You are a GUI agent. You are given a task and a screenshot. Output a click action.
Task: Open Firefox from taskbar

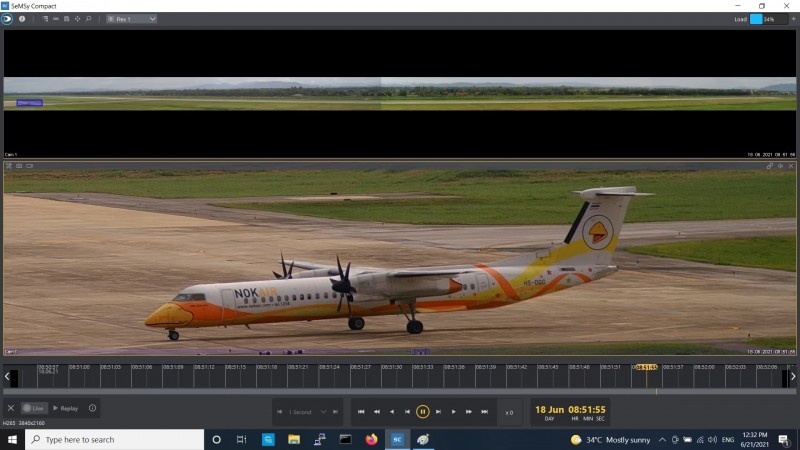371,439
